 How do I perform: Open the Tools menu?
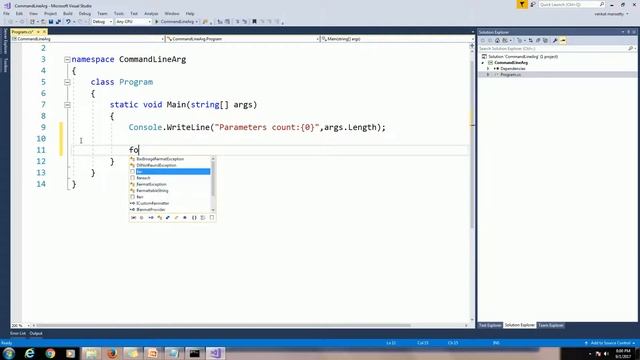tap(119, 13)
